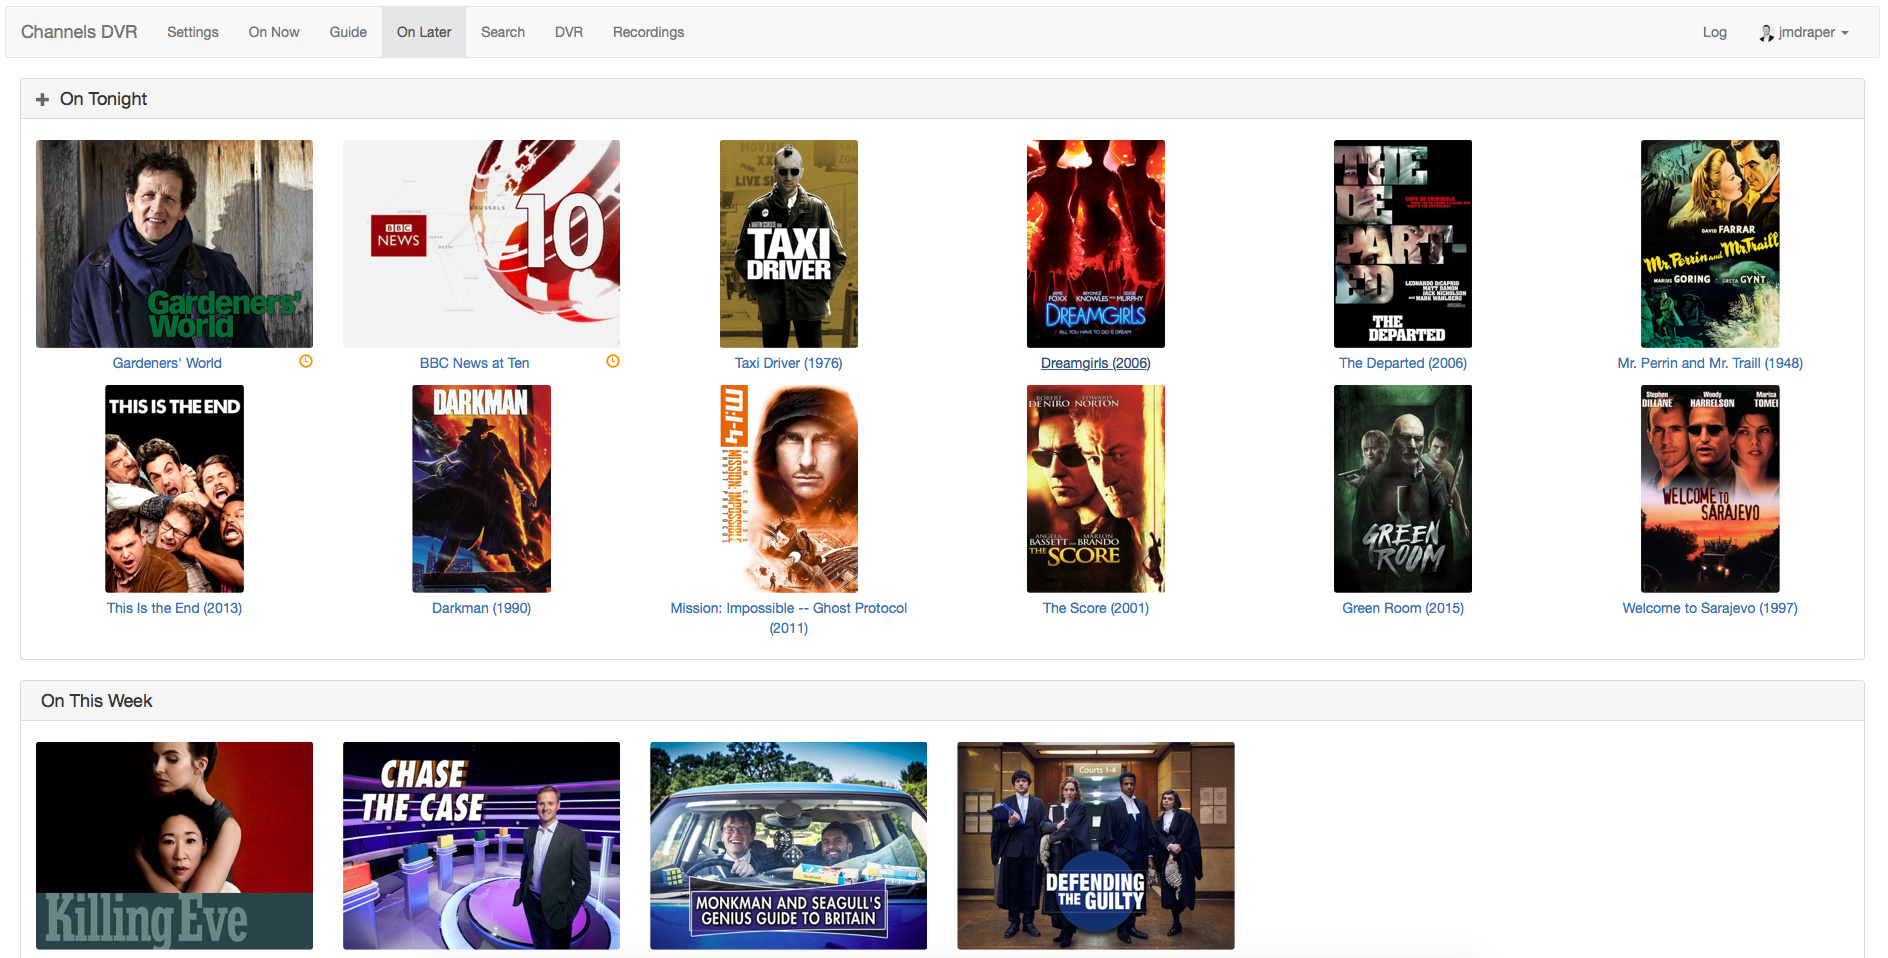This screenshot has height=958, width=1888.
Task: Click the user profile icon
Action: point(1766,33)
